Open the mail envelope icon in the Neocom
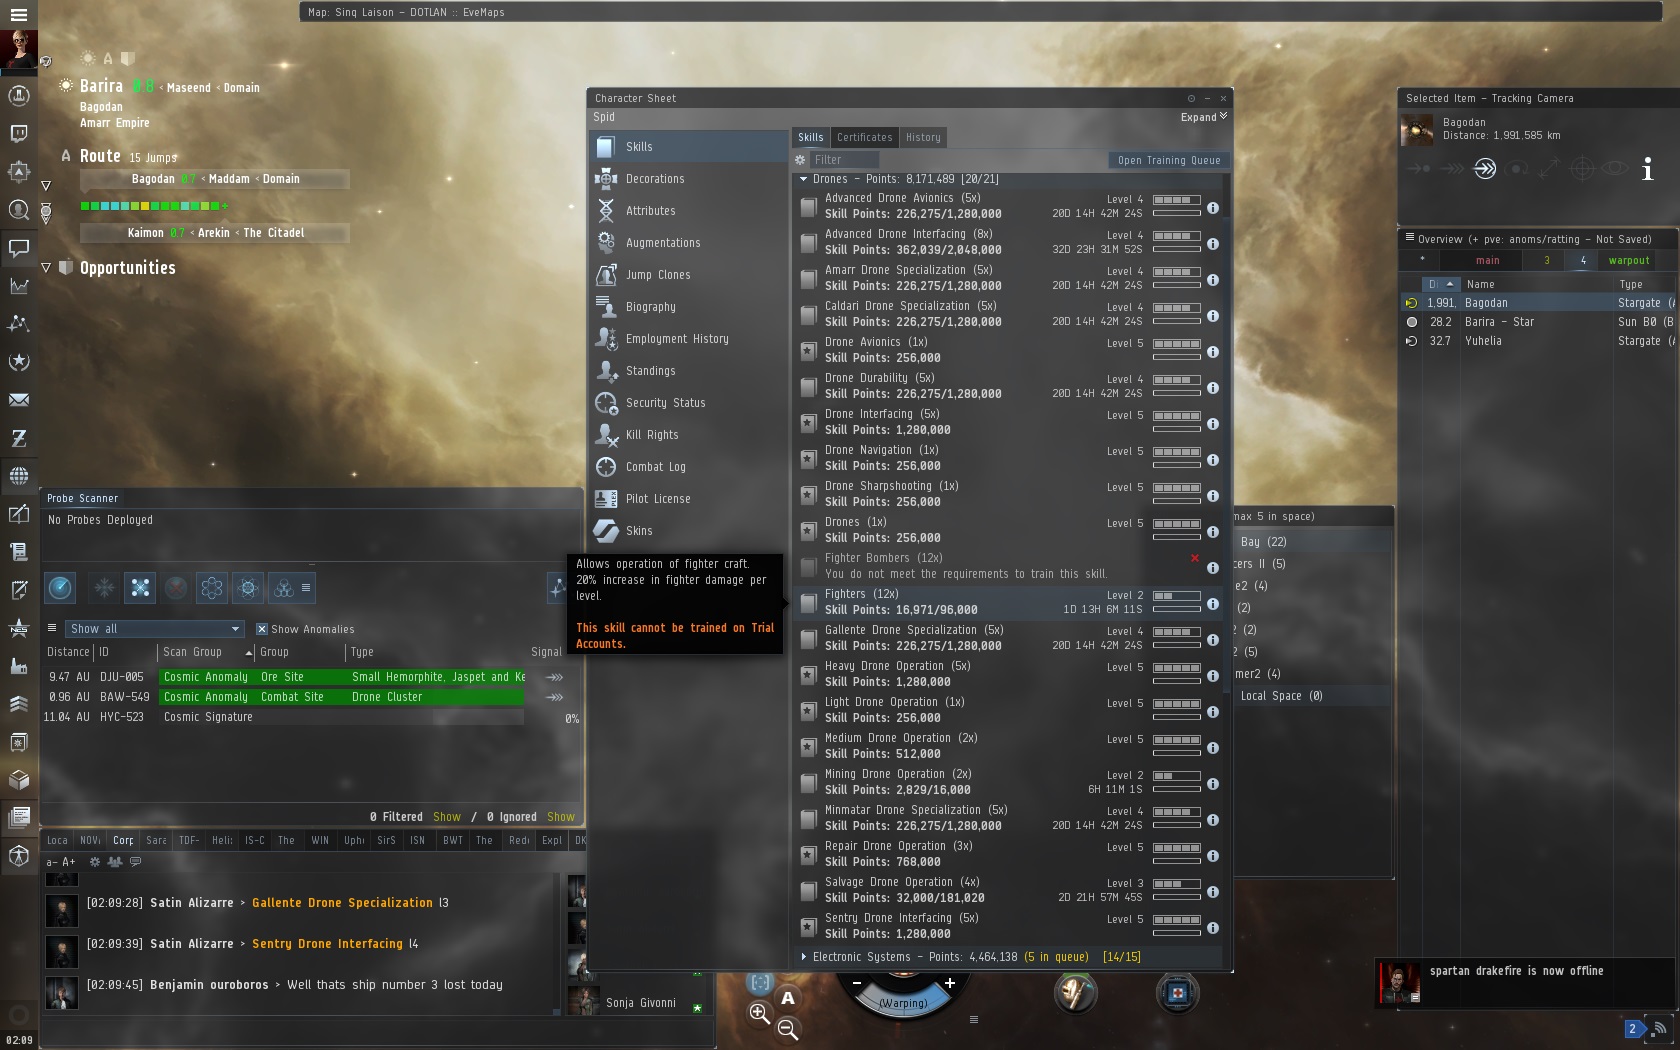1680x1050 pixels. (18, 400)
